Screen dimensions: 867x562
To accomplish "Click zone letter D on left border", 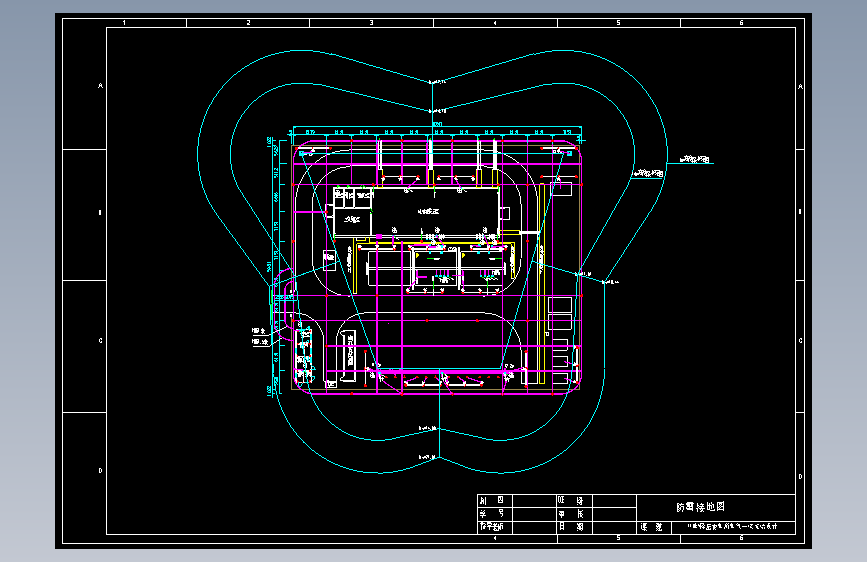I will 101,471.
